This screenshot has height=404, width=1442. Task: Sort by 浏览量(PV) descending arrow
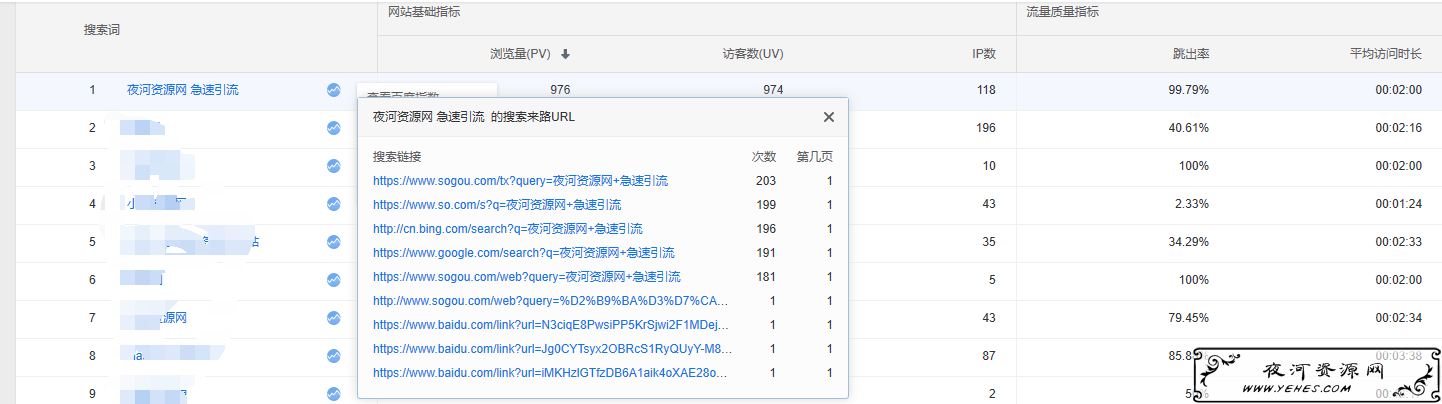(x=565, y=54)
